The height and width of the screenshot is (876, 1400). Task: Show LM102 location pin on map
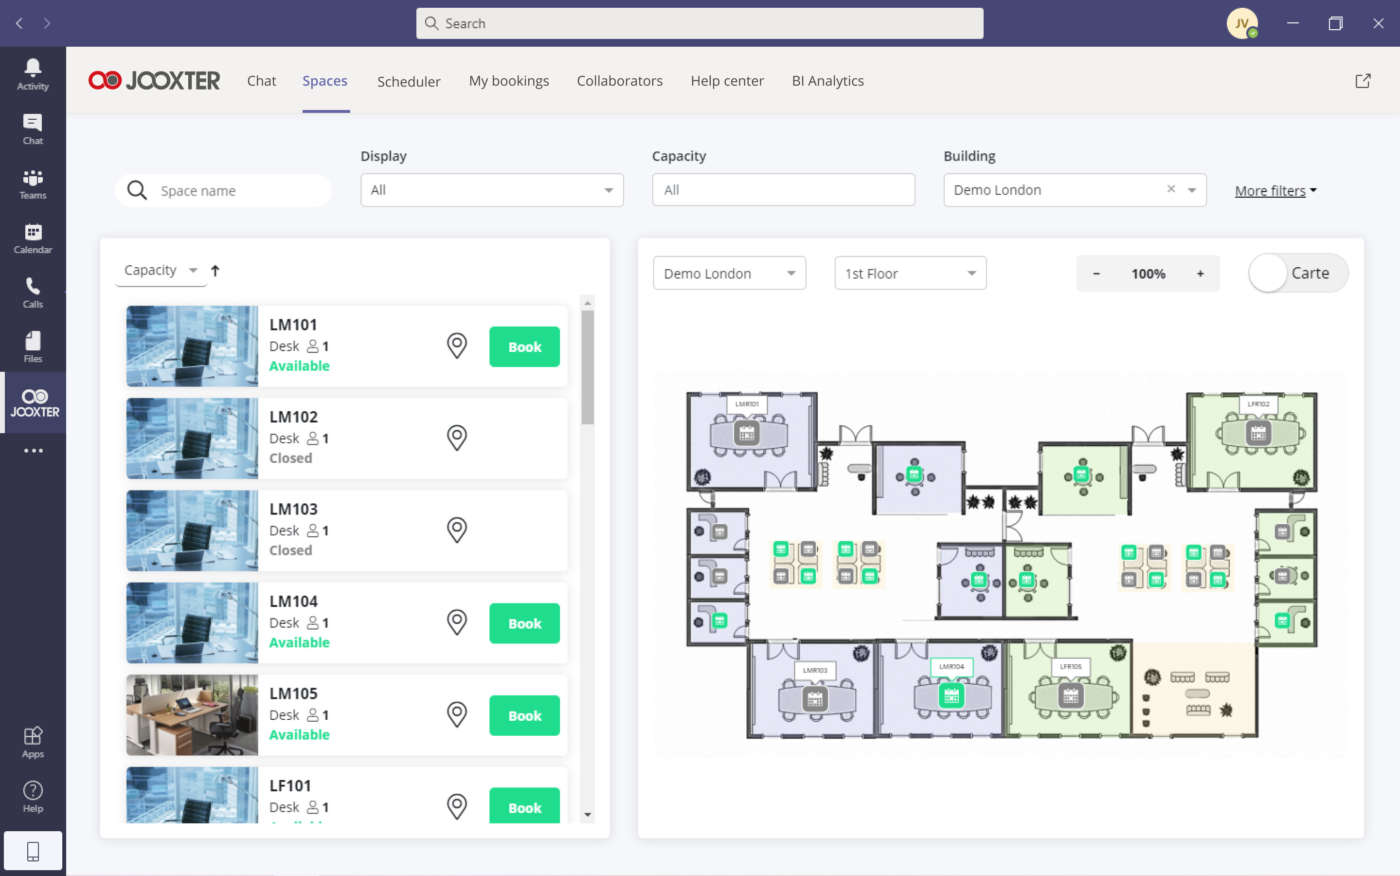pos(456,438)
